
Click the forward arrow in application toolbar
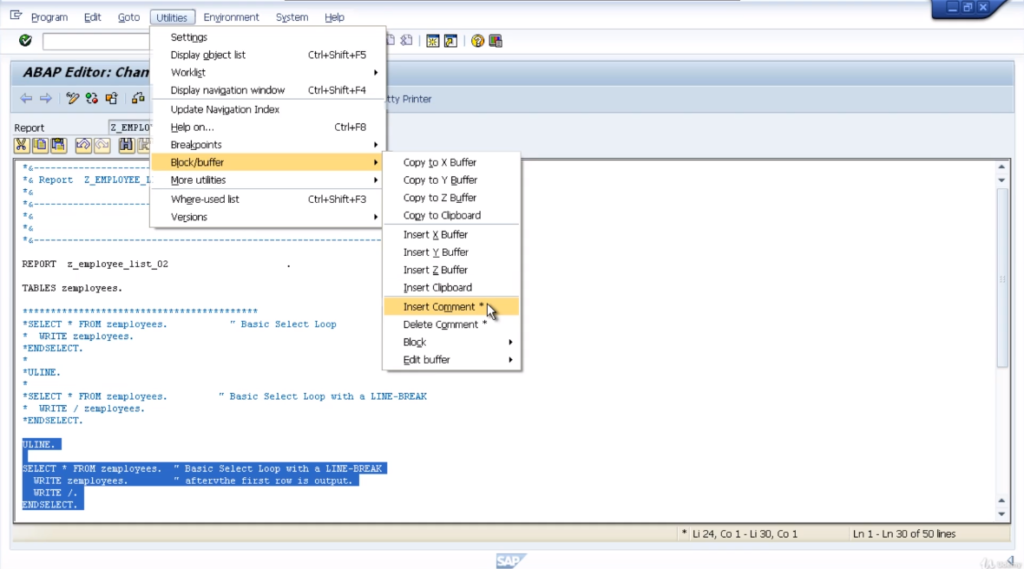point(46,99)
